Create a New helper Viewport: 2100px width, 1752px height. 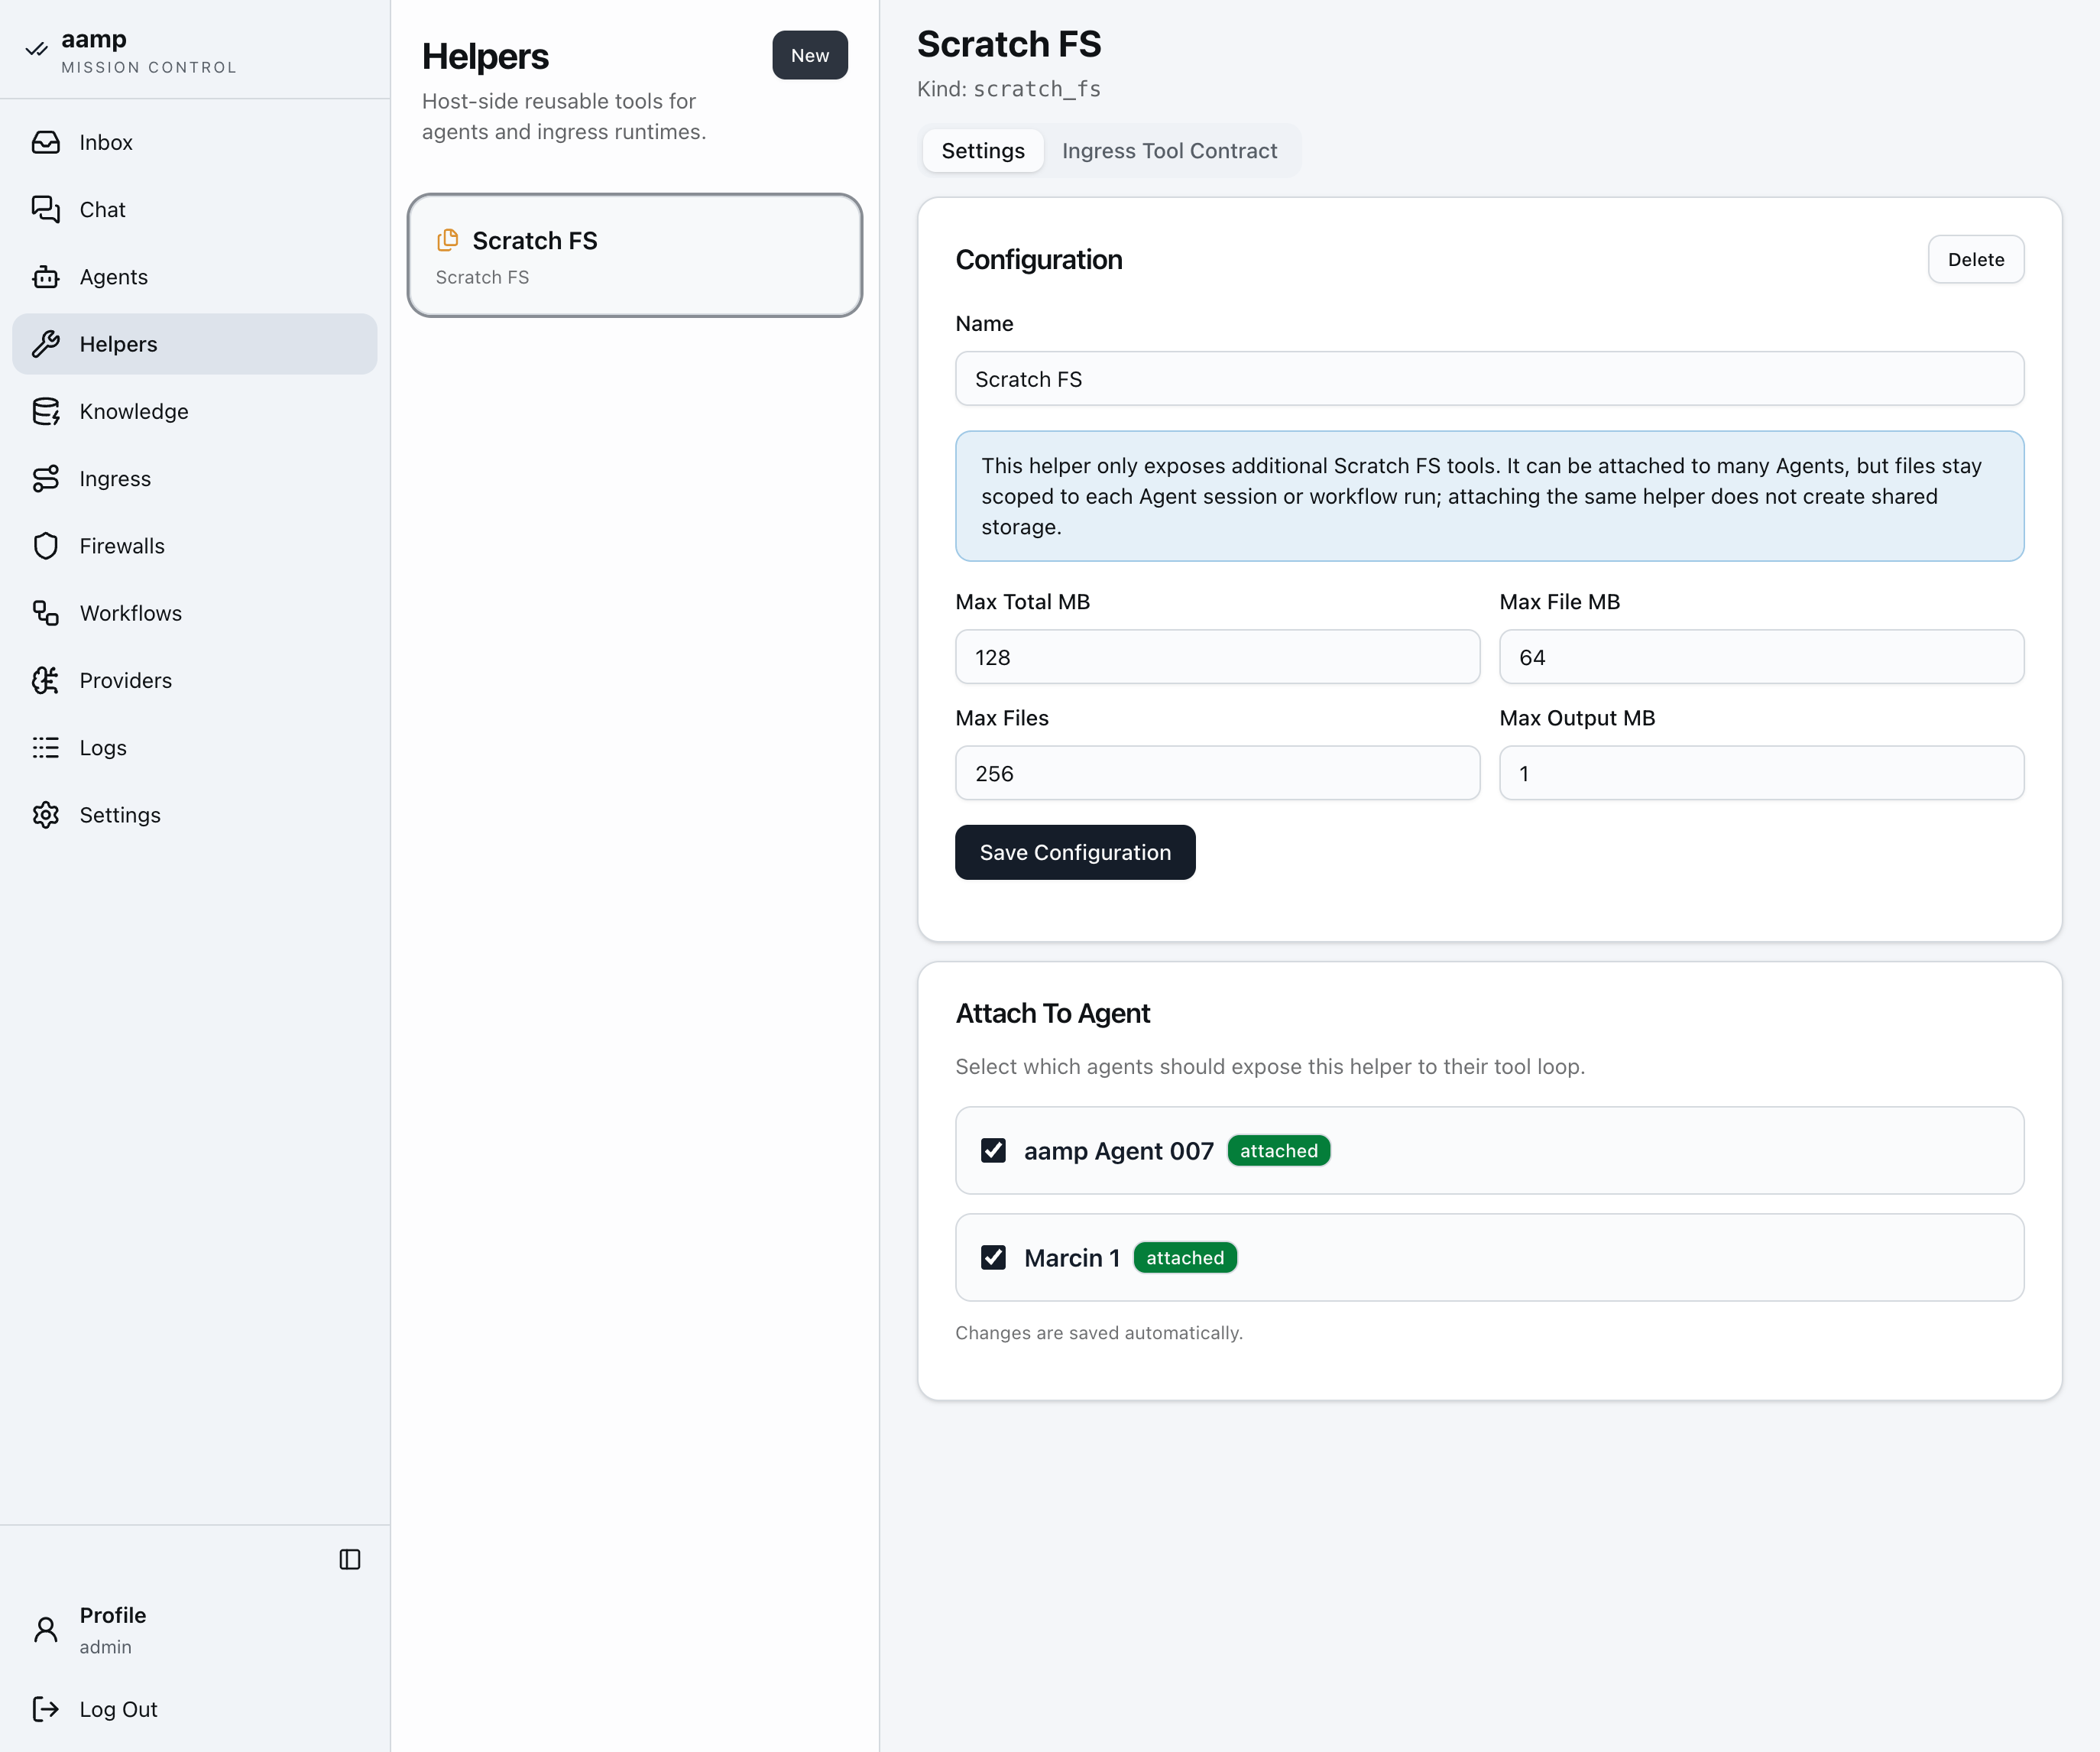pyautogui.click(x=810, y=55)
